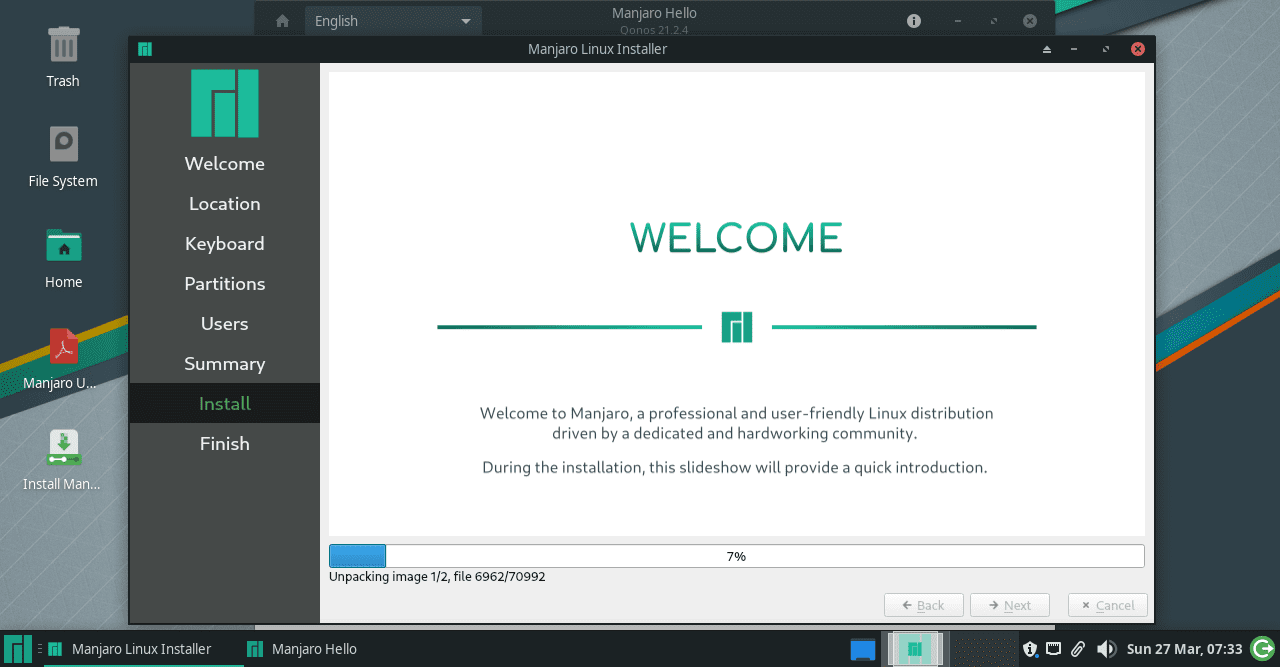
Task: Click the Manjaro Hello window title
Action: click(654, 13)
